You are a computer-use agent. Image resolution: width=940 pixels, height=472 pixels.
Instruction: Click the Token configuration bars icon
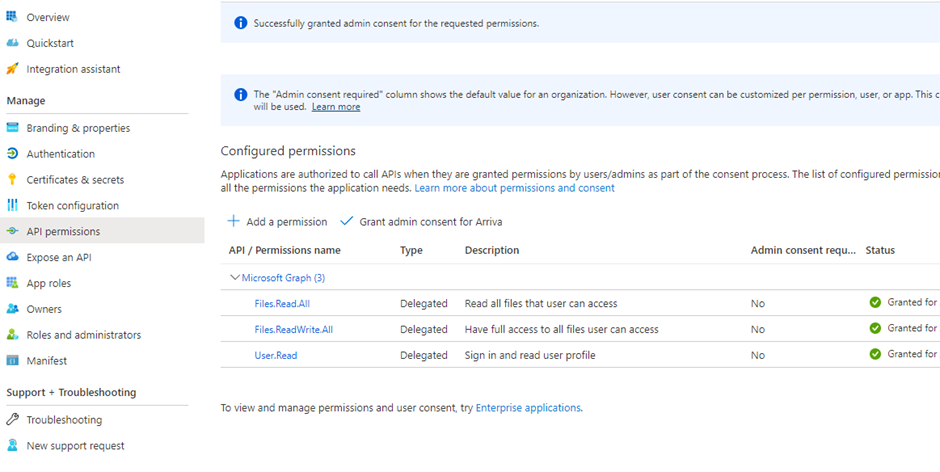[x=12, y=205]
